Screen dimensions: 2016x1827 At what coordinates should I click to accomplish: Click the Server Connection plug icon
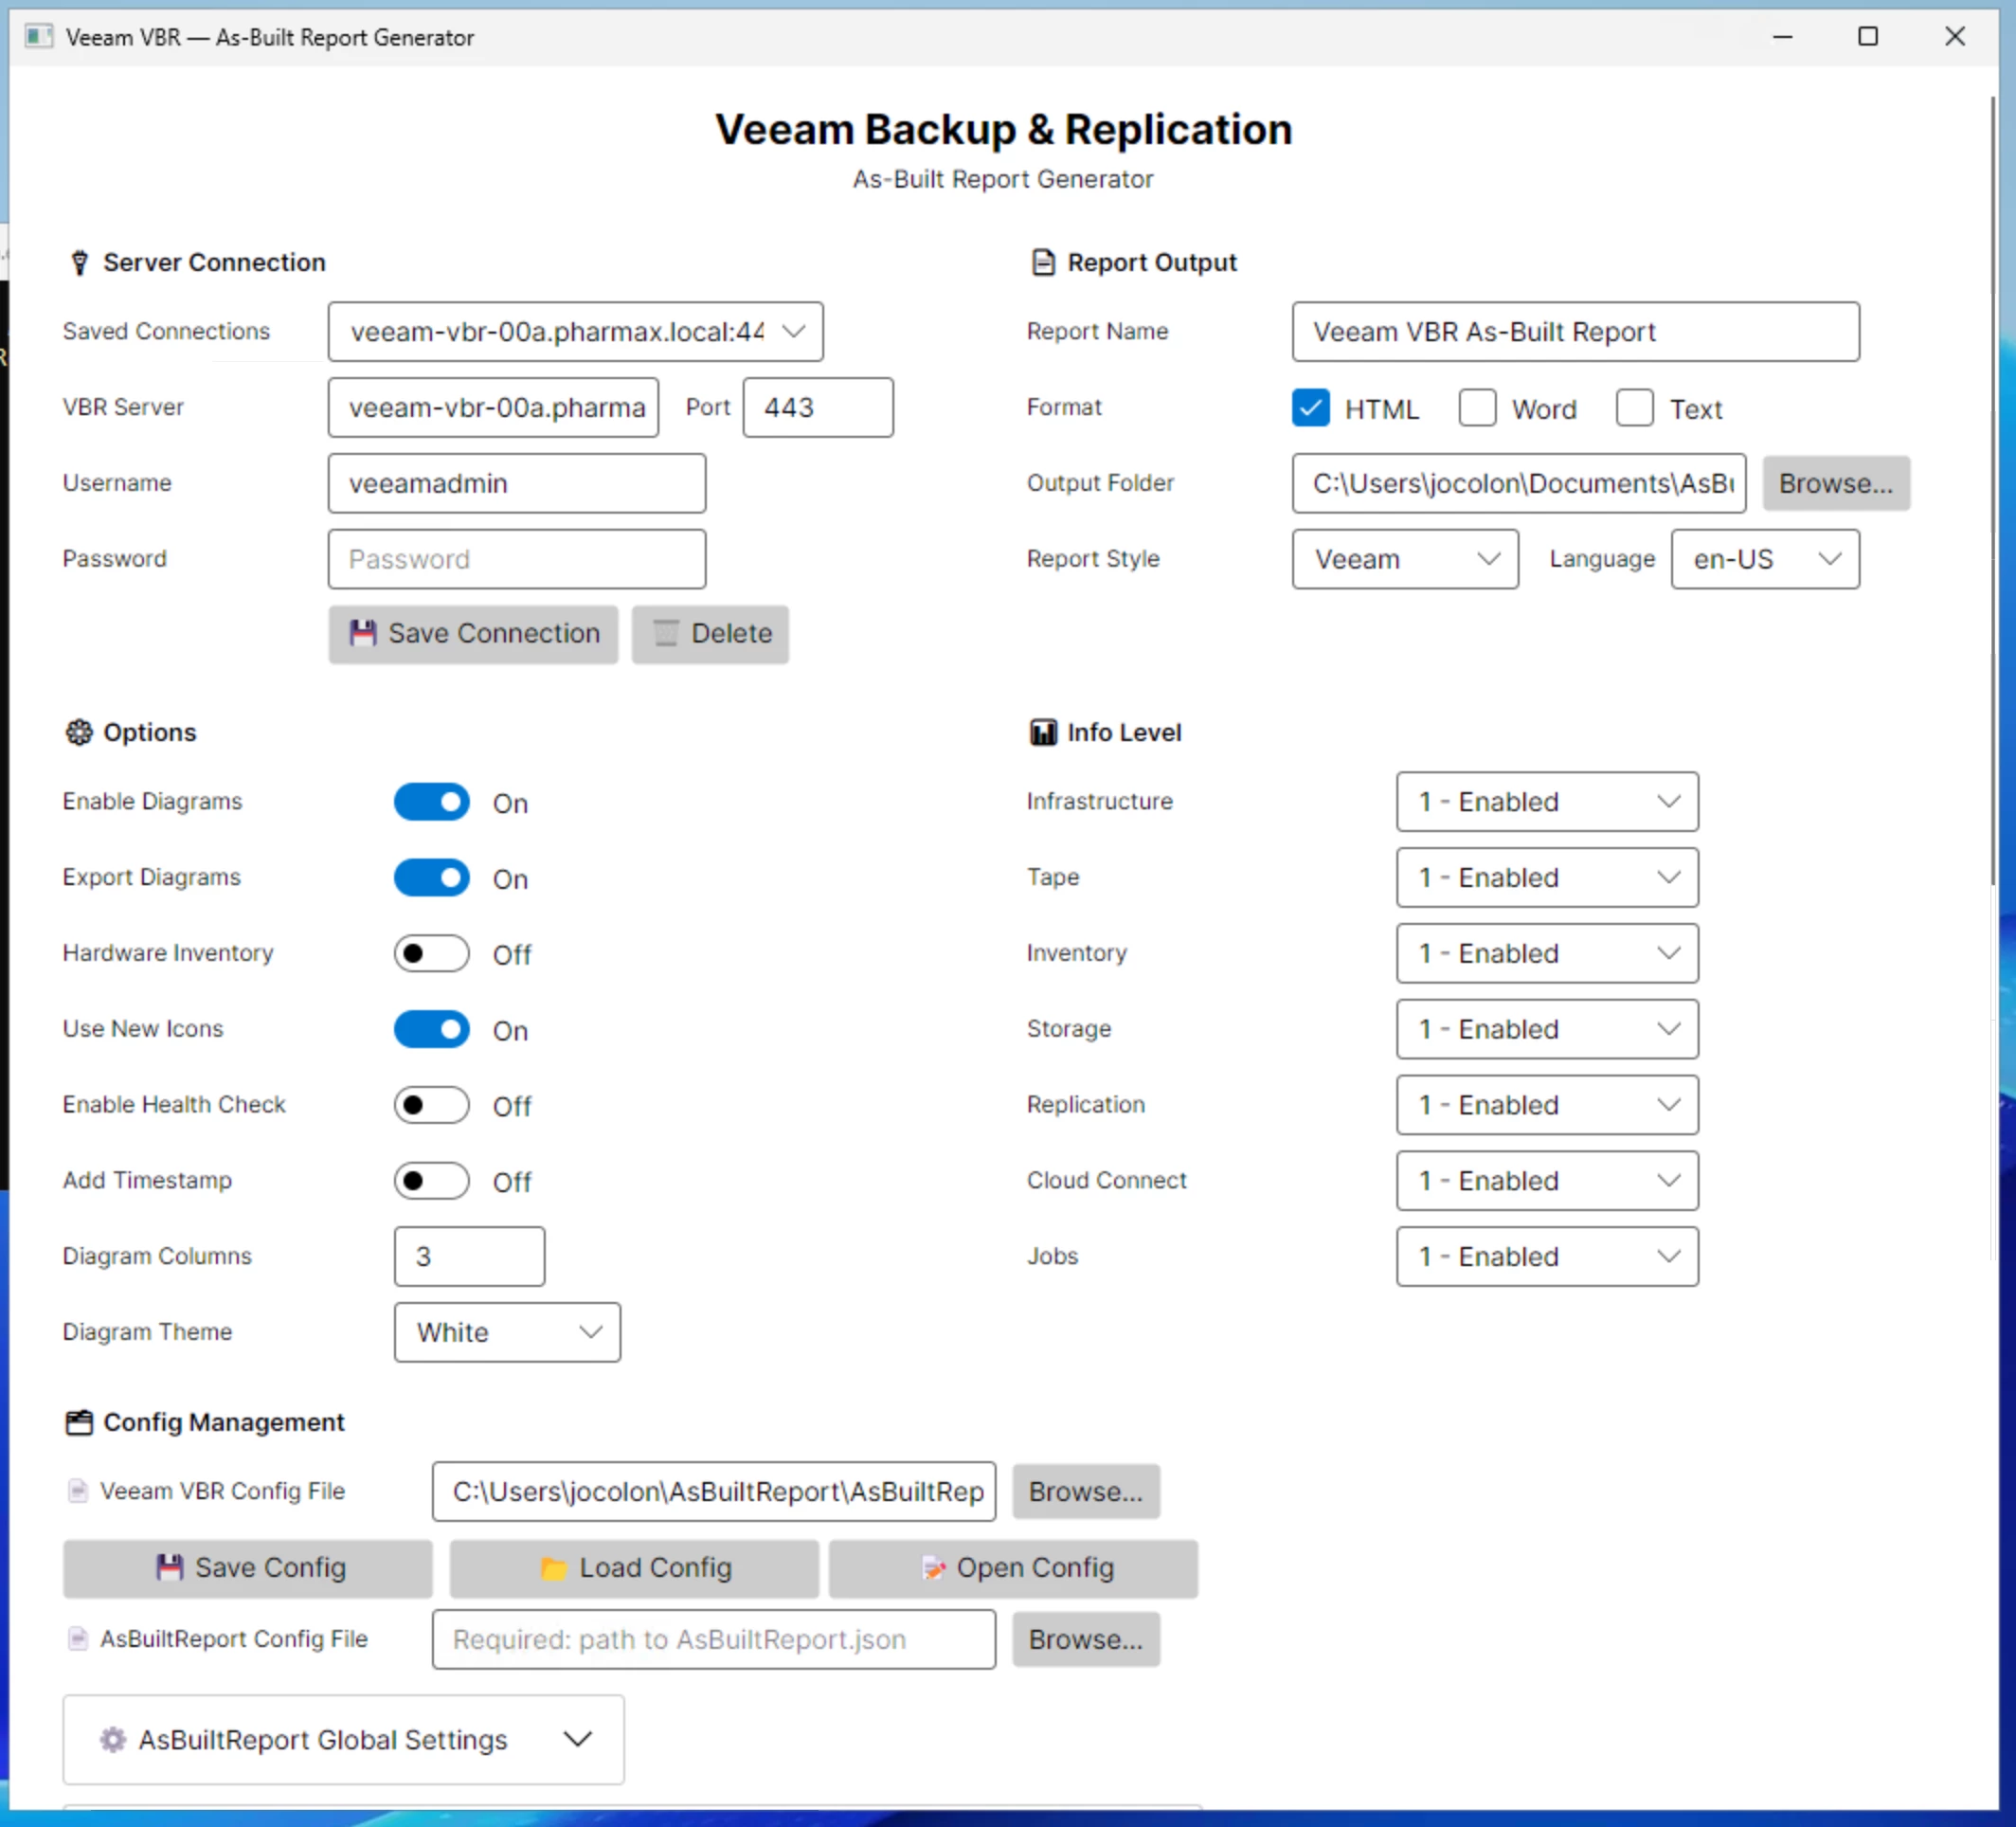(80, 263)
